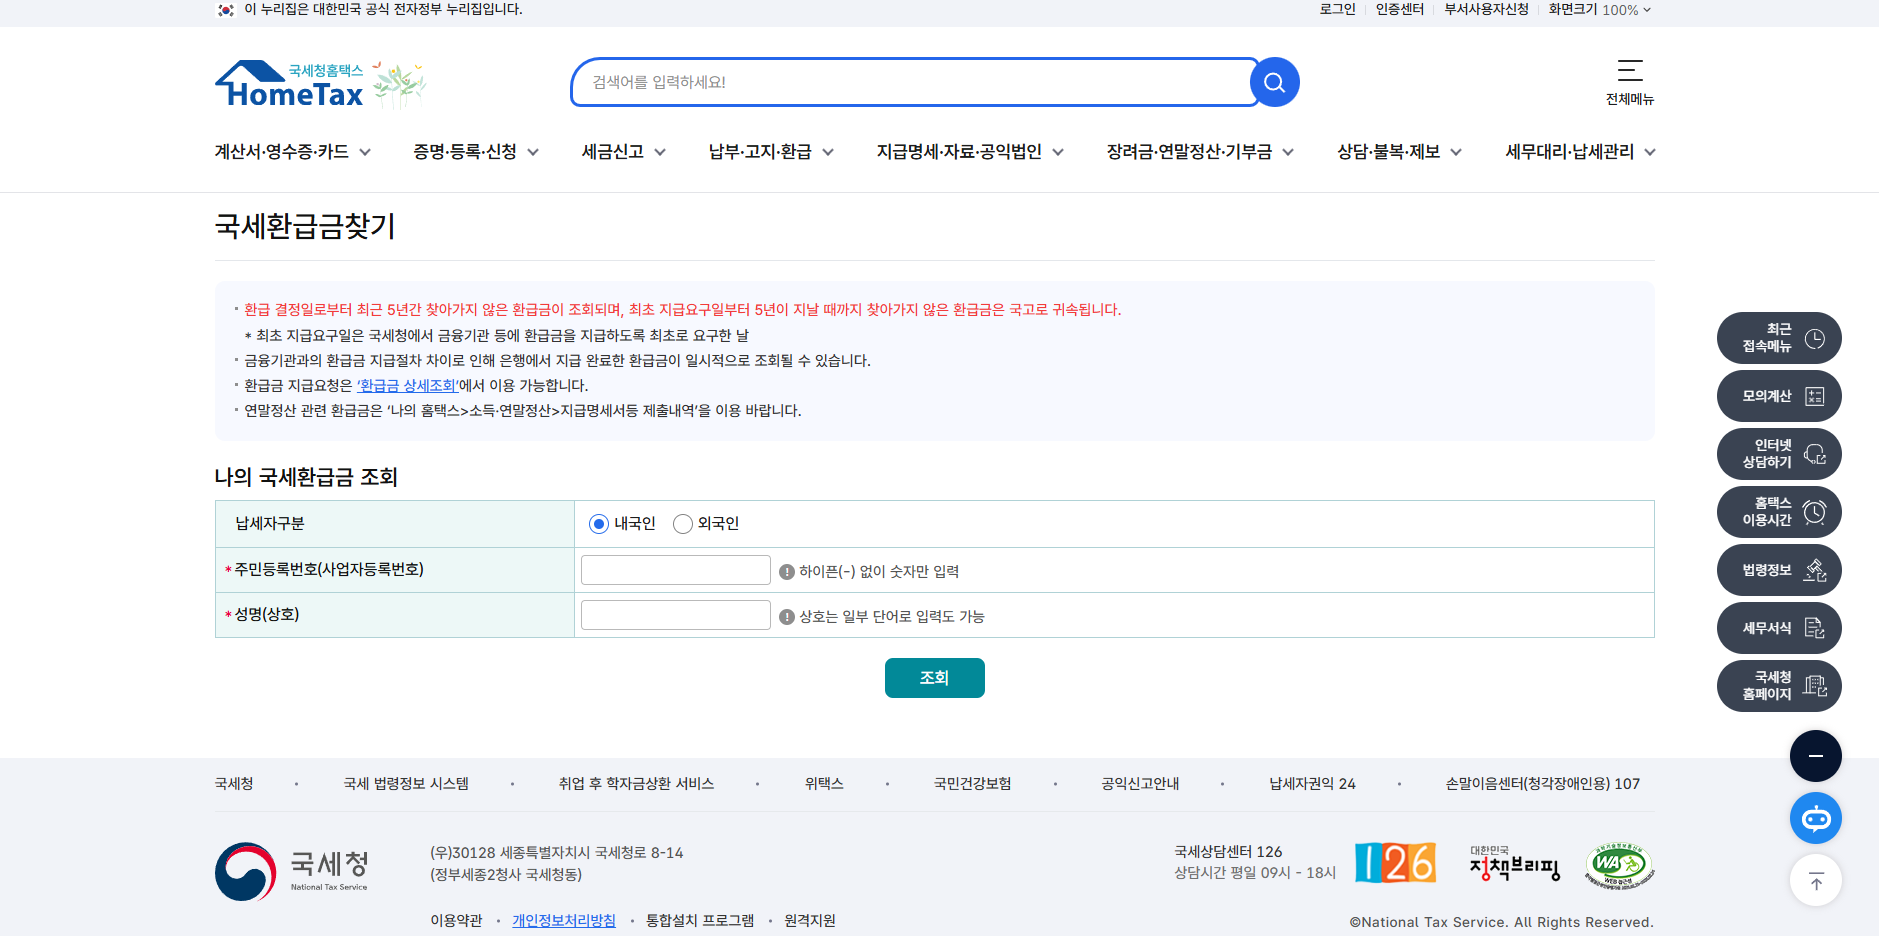This screenshot has width=1879, height=936.
Task: Collapse the floating minus control
Action: pyautogui.click(x=1815, y=755)
